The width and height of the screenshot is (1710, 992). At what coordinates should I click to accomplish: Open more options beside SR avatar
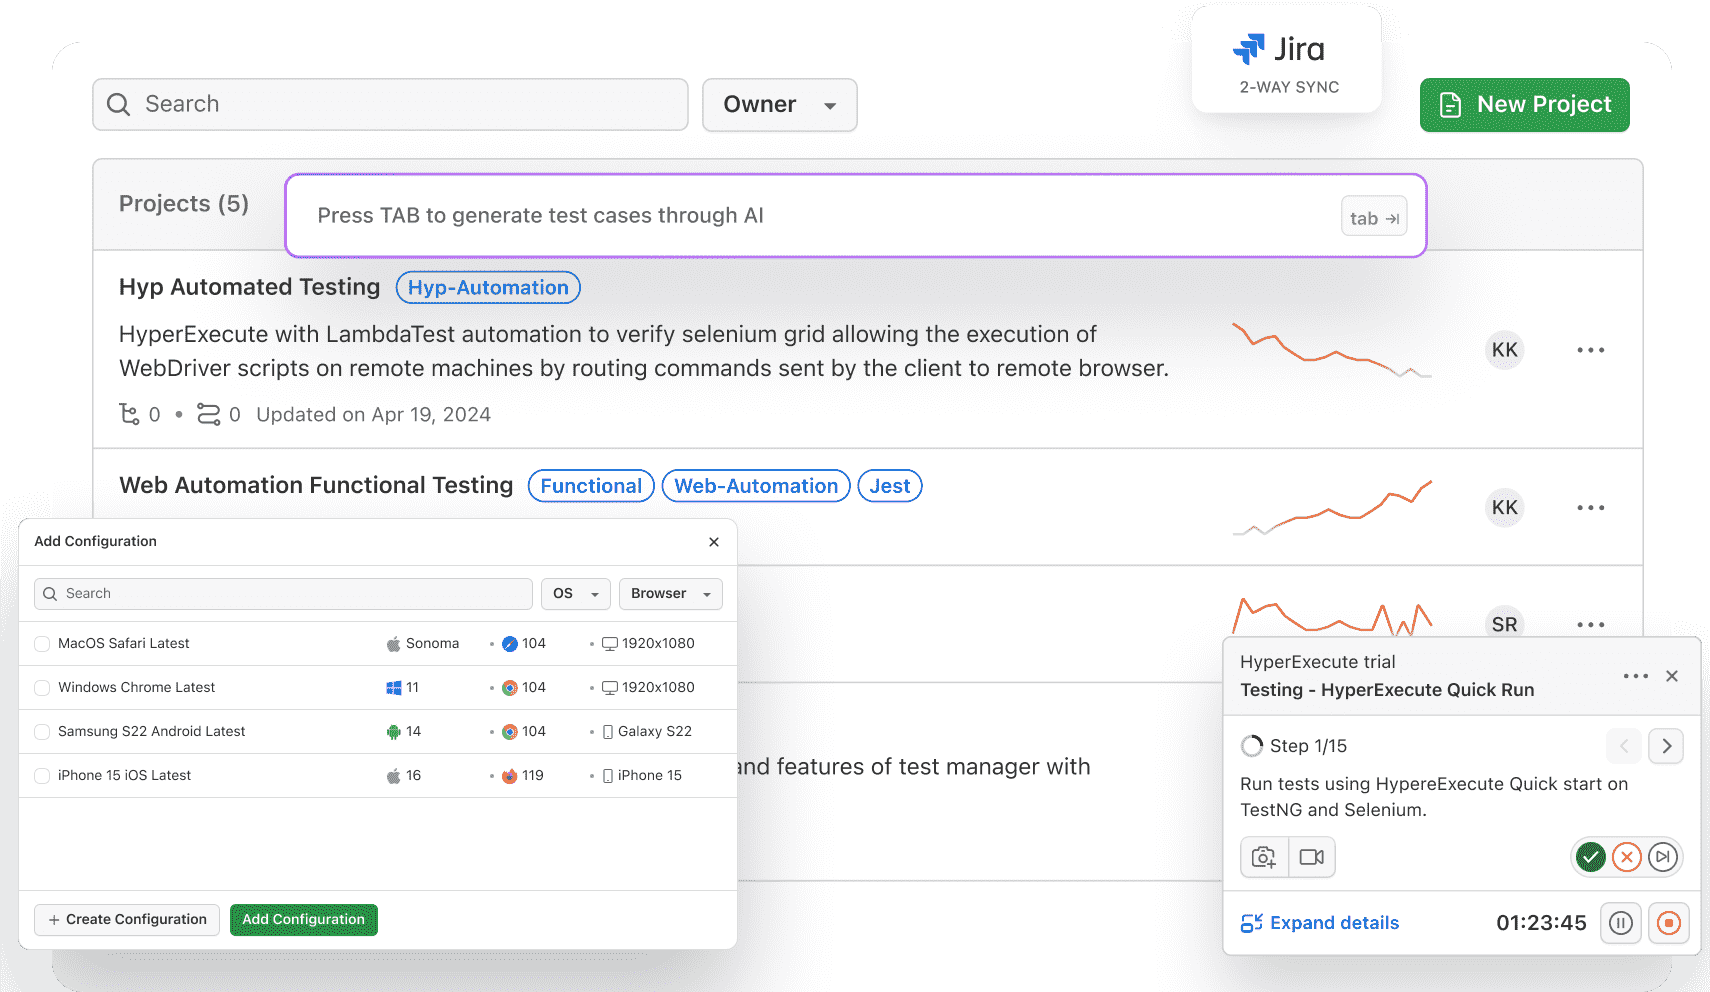point(1590,624)
